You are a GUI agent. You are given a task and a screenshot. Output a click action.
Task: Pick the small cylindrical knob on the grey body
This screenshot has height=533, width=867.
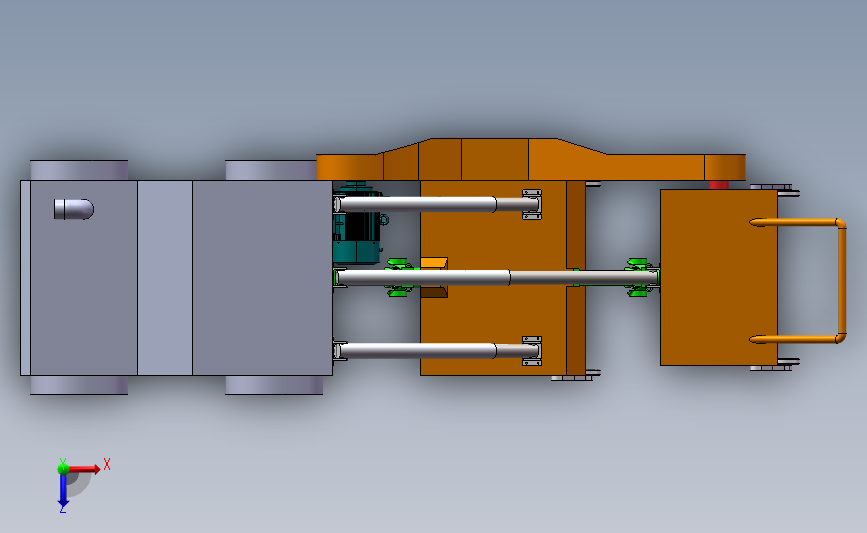pyautogui.click(x=74, y=209)
